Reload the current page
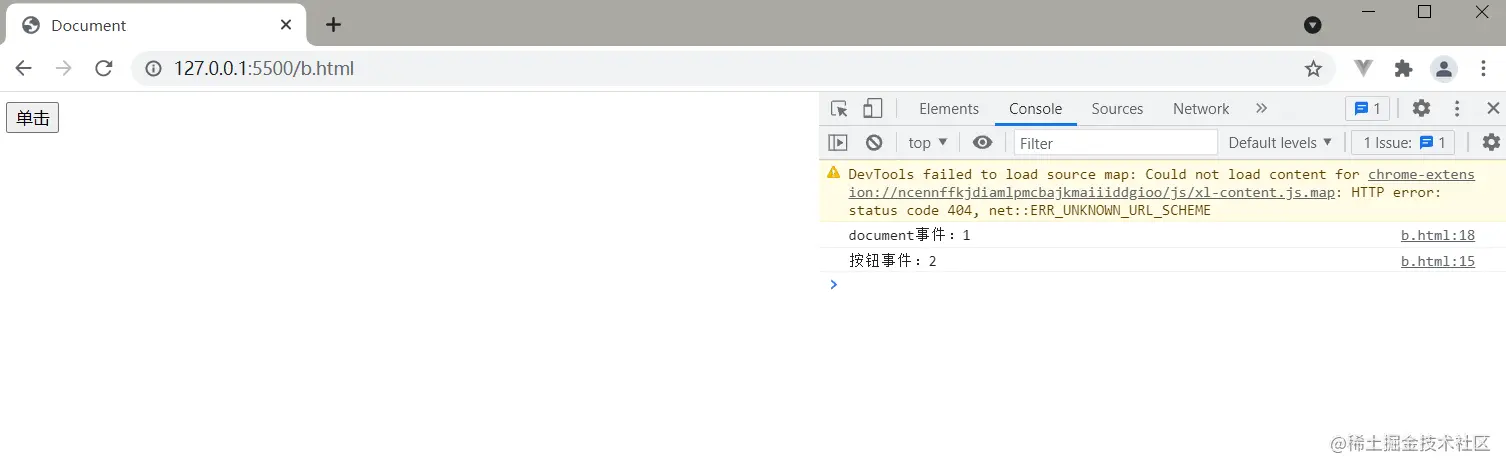The height and width of the screenshot is (469, 1506). click(103, 68)
